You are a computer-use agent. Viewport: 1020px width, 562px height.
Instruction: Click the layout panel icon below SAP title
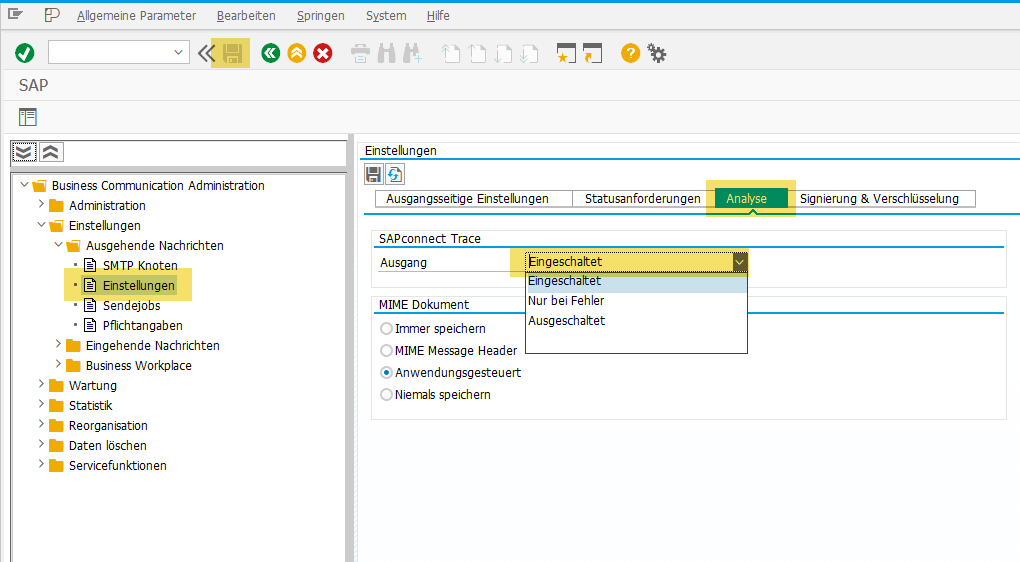(28, 117)
